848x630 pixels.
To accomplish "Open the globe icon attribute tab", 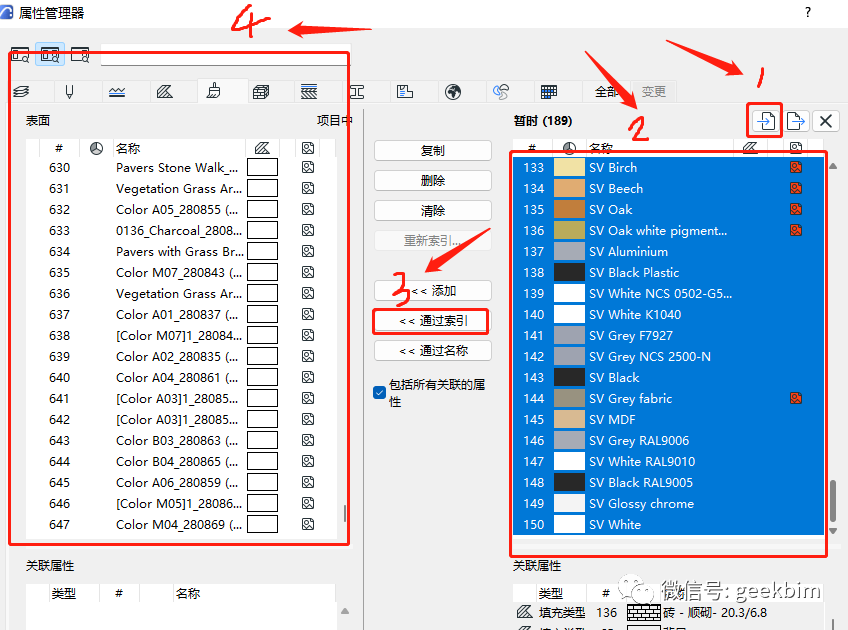I will pos(453,92).
